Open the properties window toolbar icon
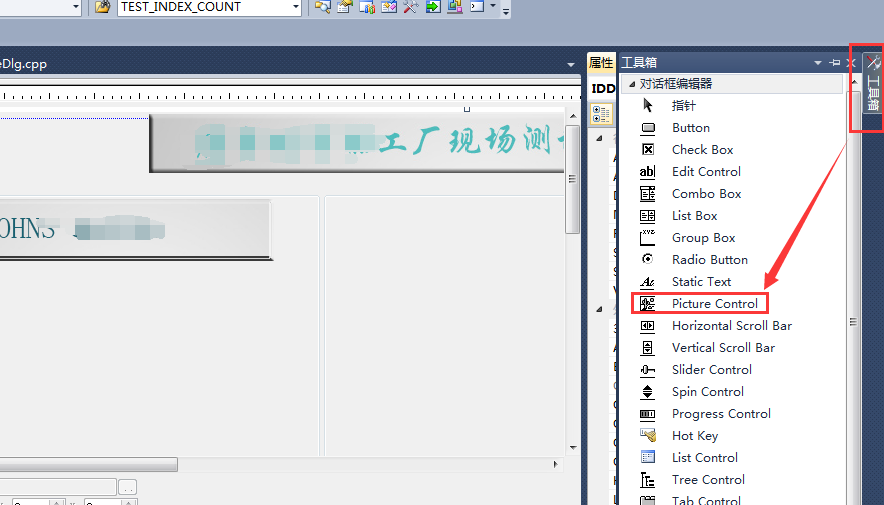Viewport: 884px width, 505px height. pos(344,7)
